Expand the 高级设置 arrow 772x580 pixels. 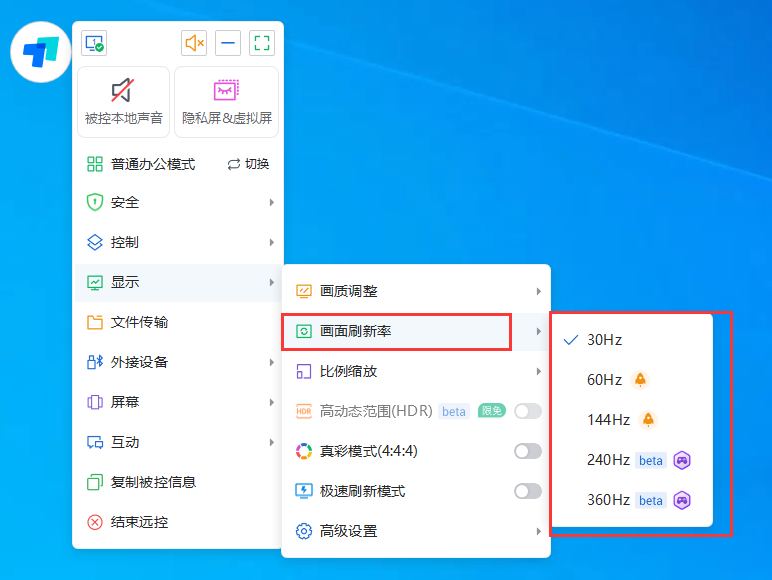tap(539, 531)
